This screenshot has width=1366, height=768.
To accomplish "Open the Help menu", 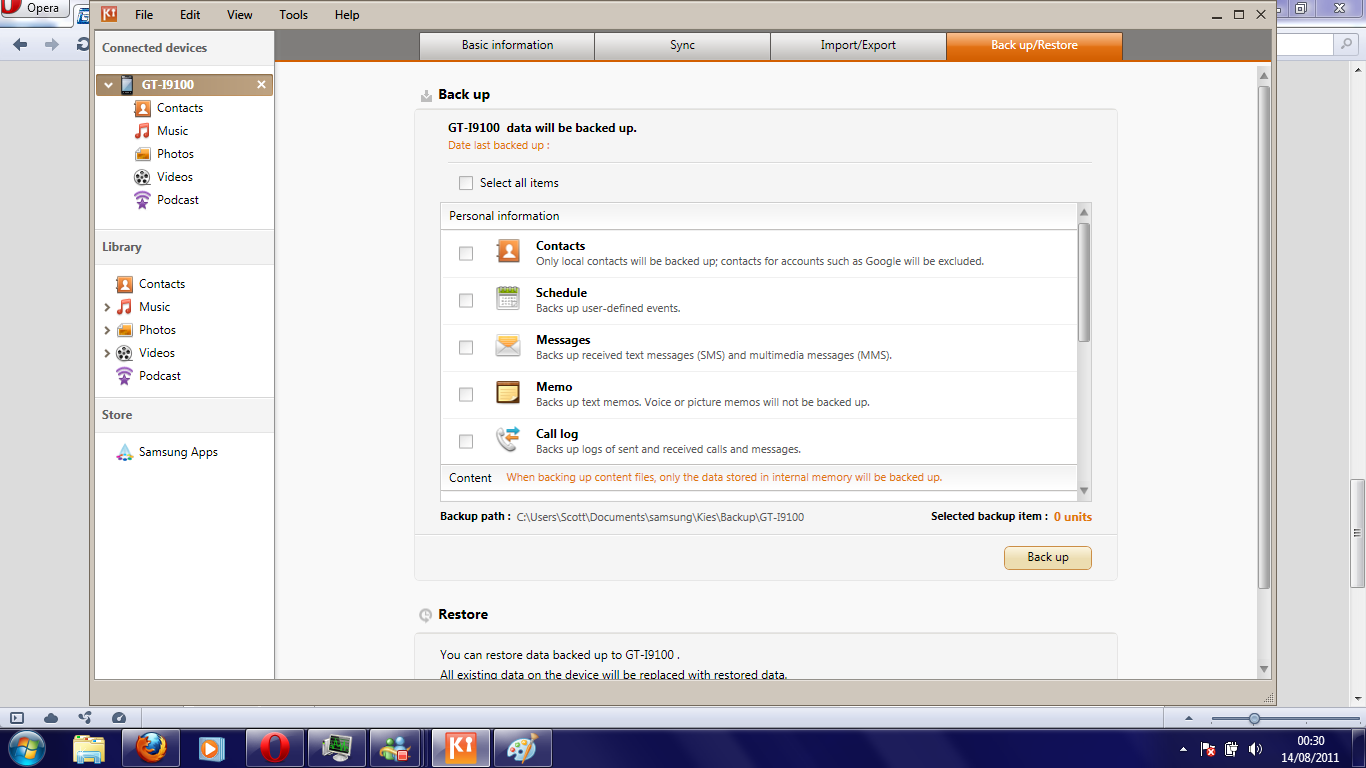I will 347,15.
